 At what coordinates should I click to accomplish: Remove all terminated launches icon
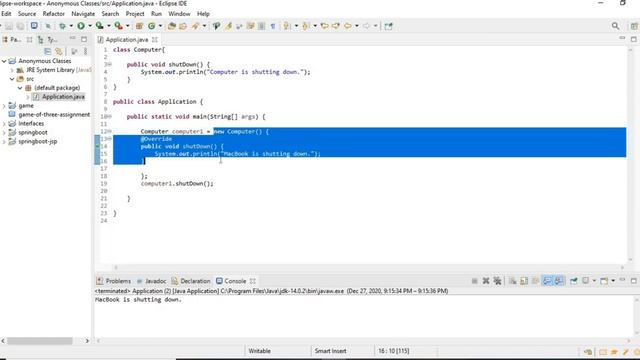(x=497, y=281)
